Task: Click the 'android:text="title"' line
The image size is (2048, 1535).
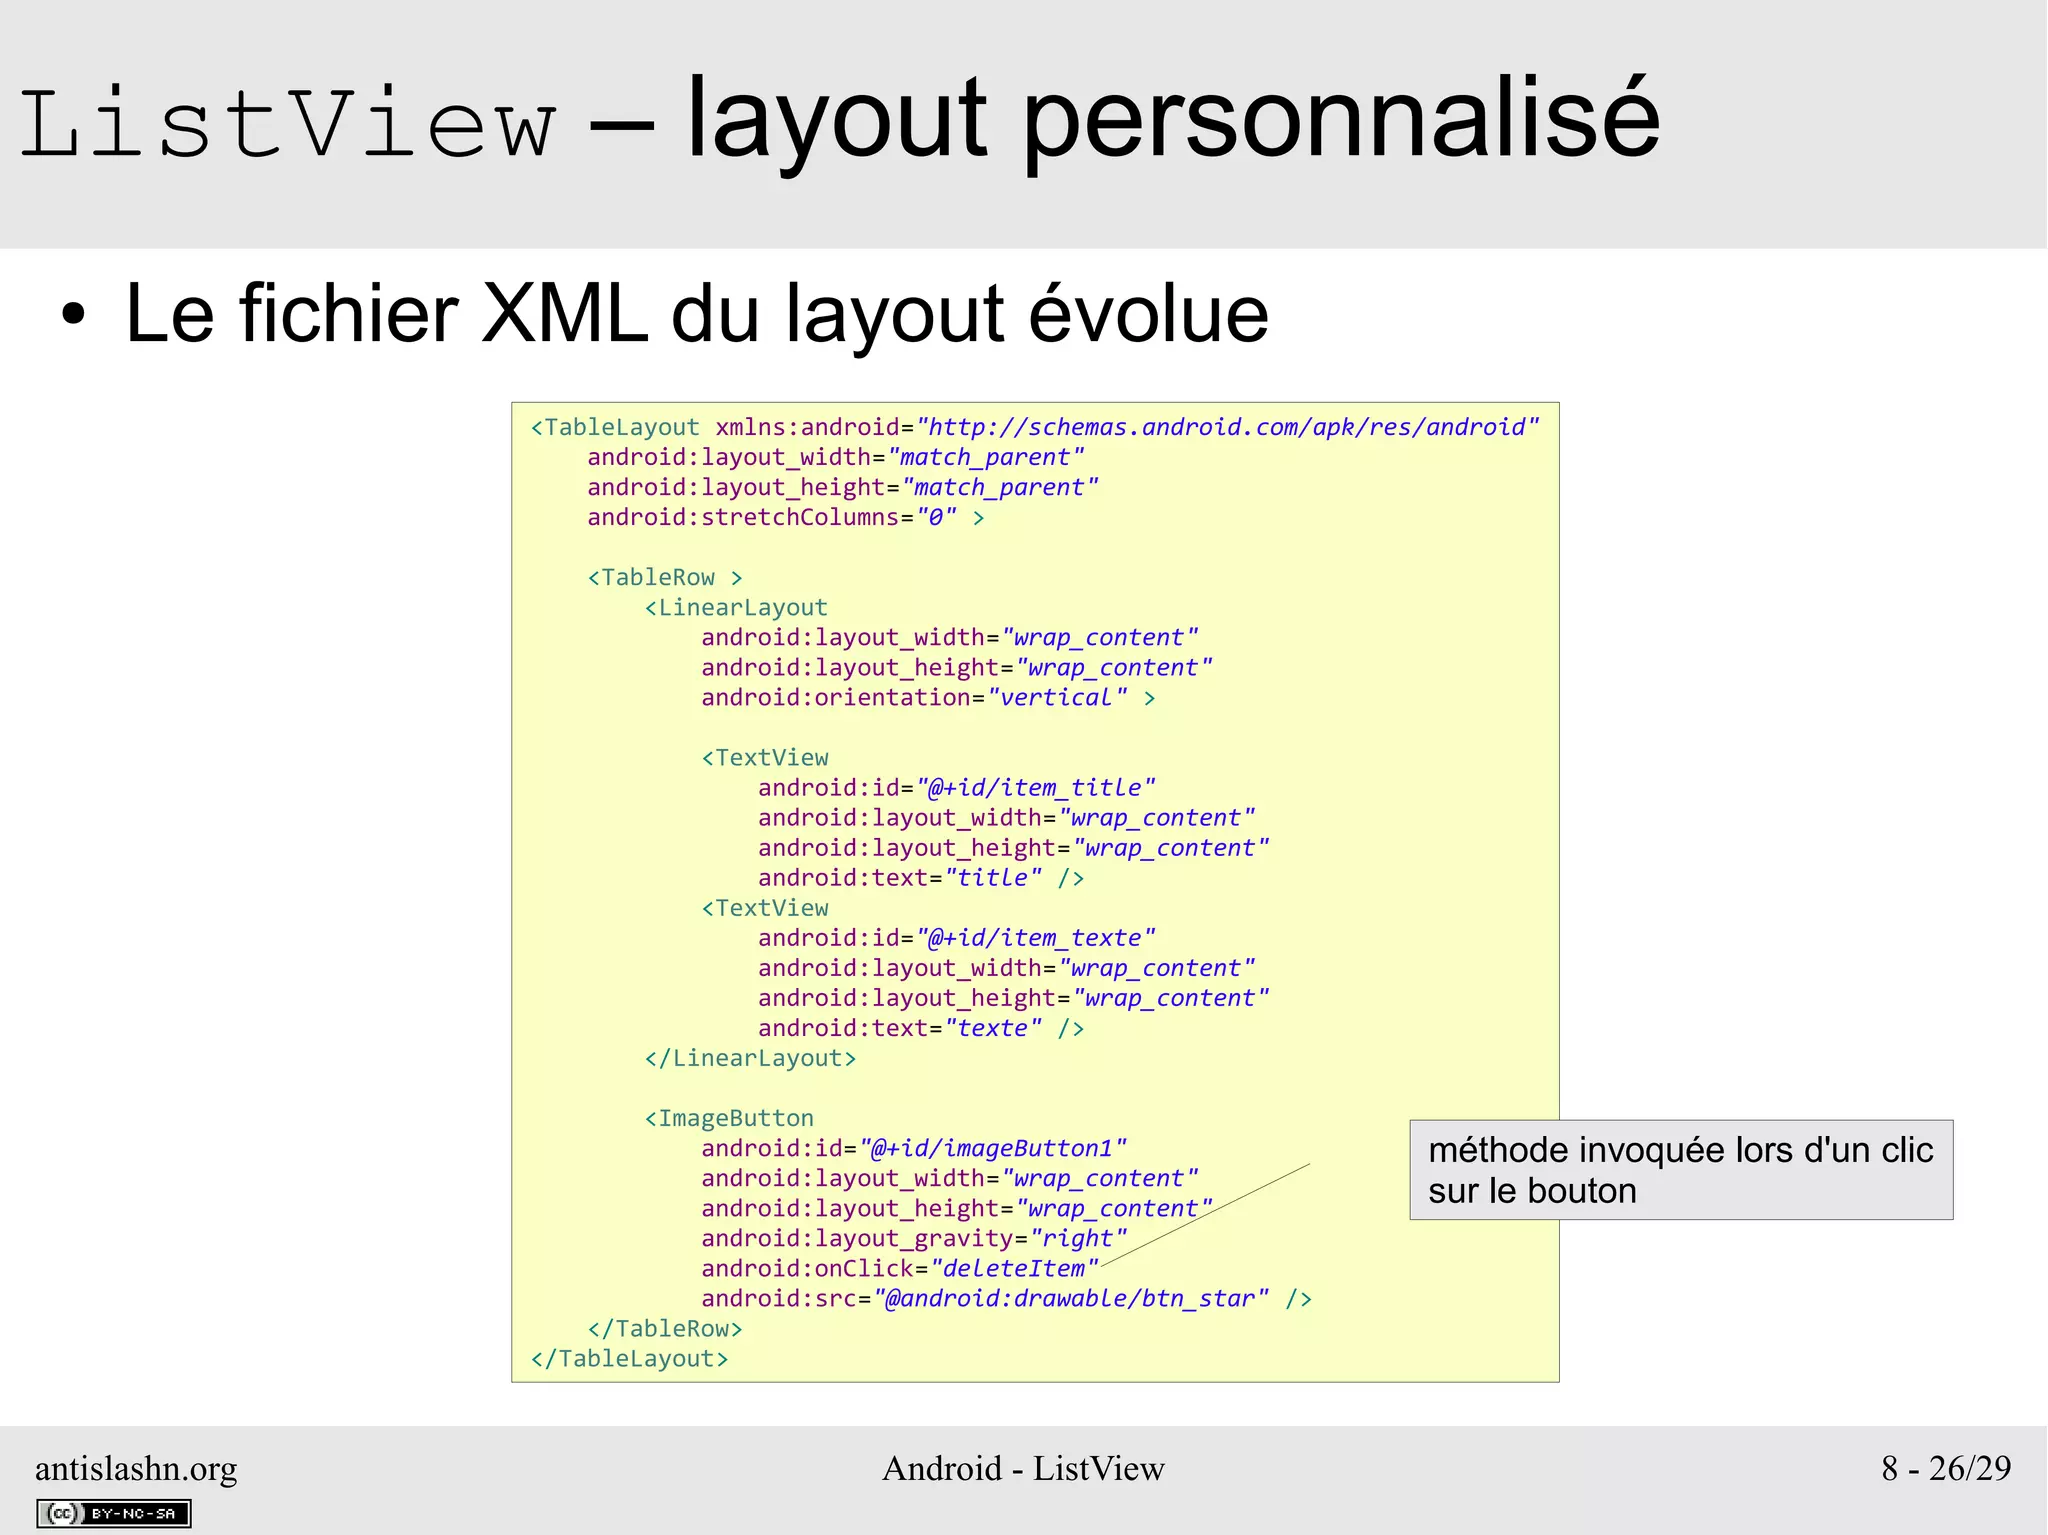Action: (x=921, y=878)
